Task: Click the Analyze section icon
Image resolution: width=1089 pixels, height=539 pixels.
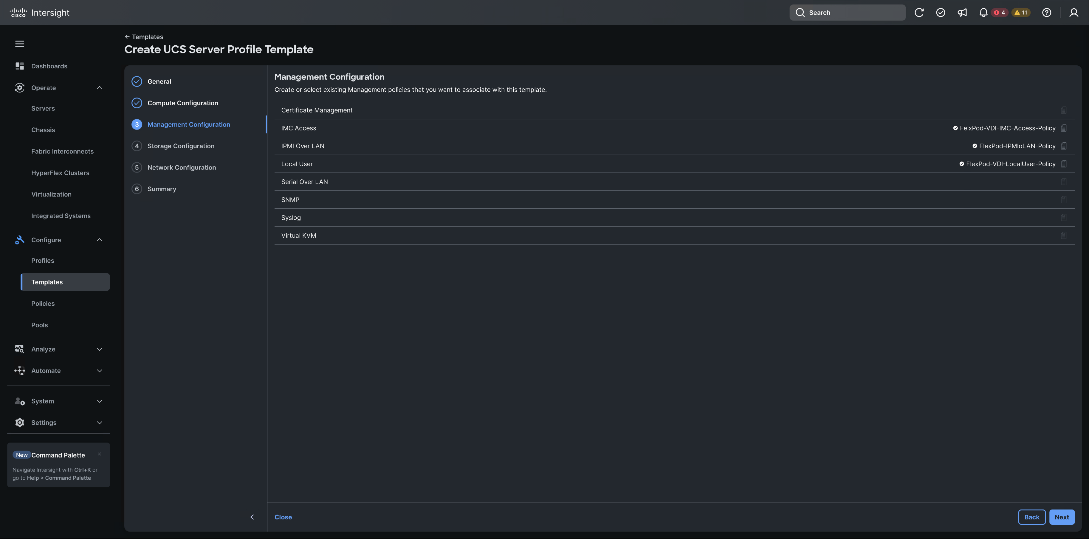Action: click(19, 349)
